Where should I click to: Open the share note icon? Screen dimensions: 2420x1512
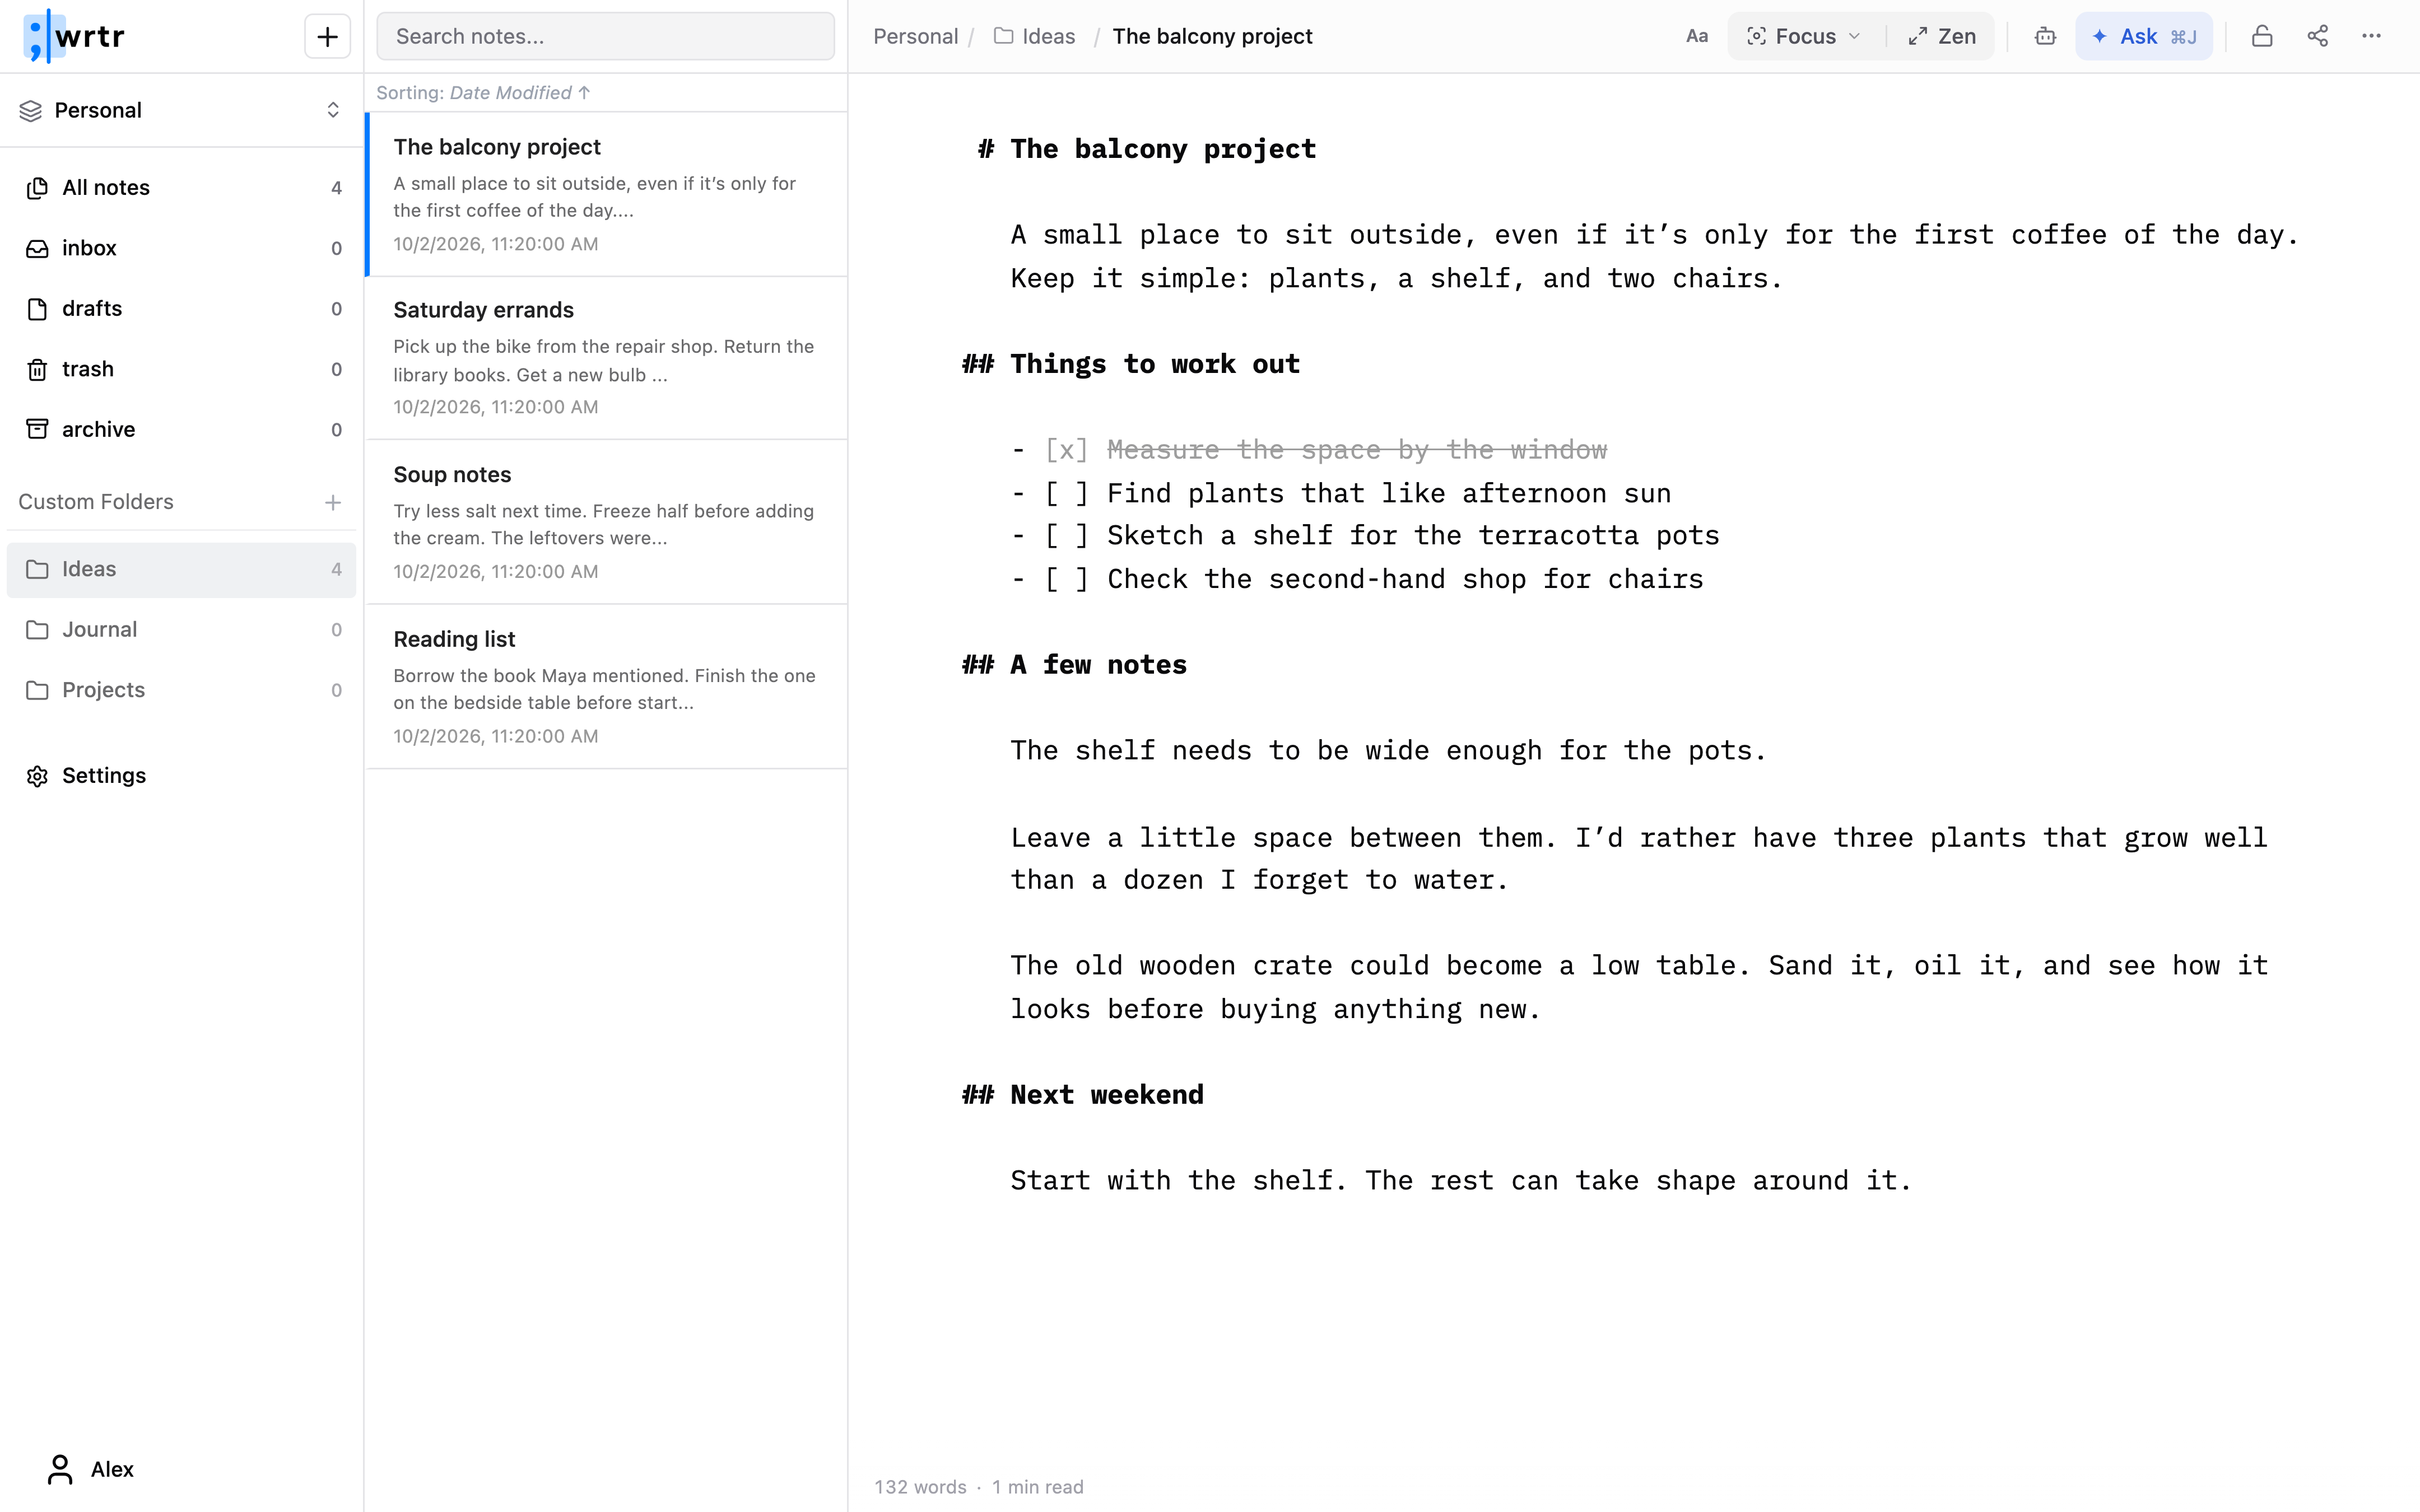(x=2317, y=37)
